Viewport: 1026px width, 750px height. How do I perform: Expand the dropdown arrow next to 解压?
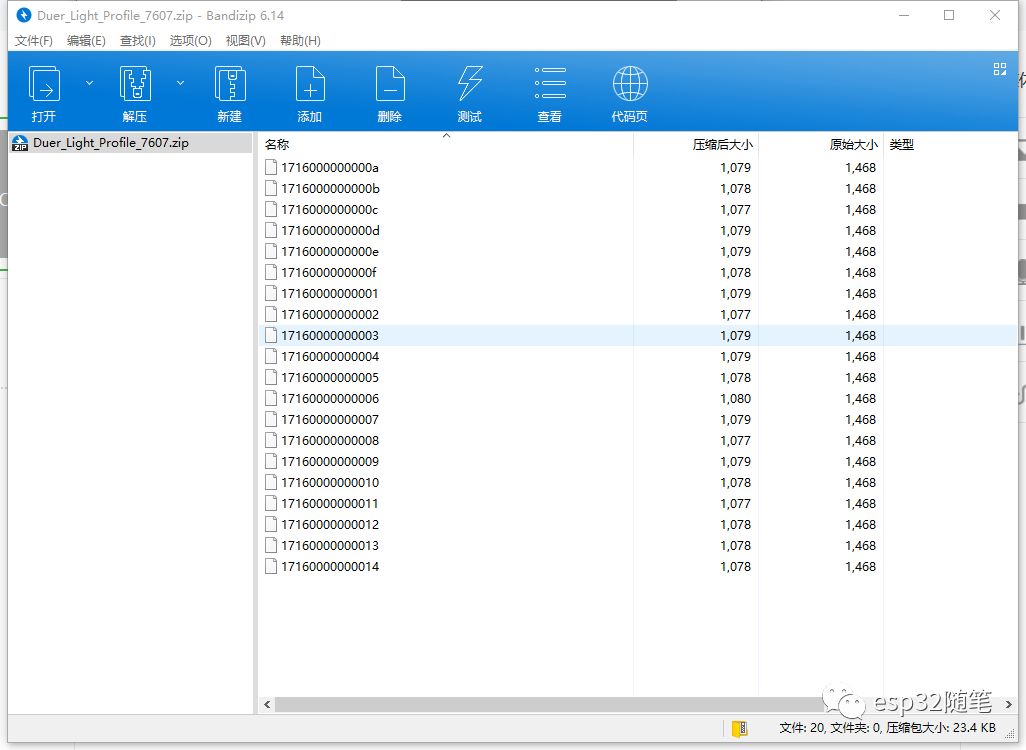click(x=181, y=83)
